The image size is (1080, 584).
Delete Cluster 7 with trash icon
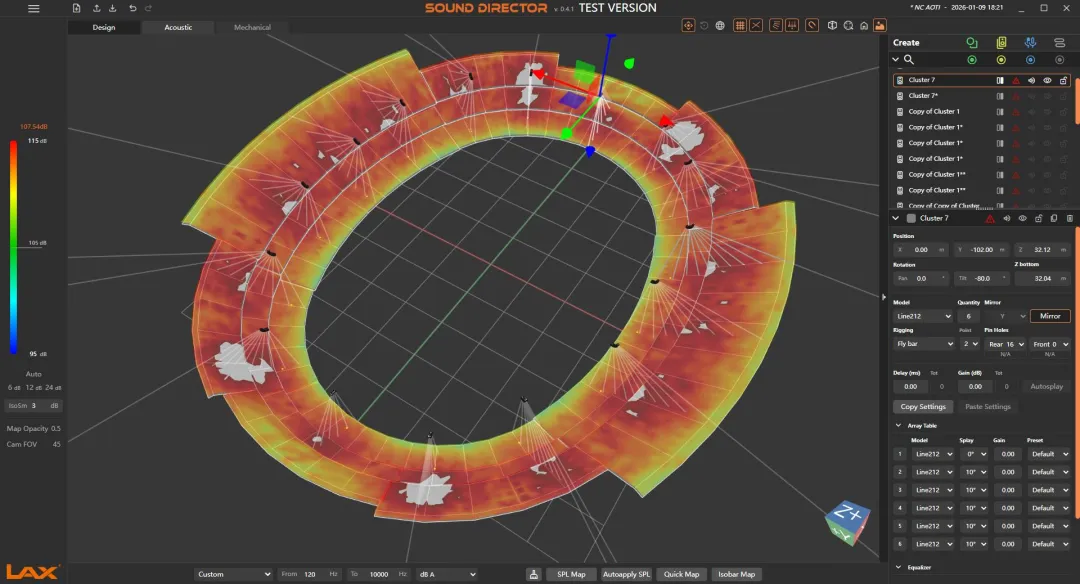[x=1070, y=218]
